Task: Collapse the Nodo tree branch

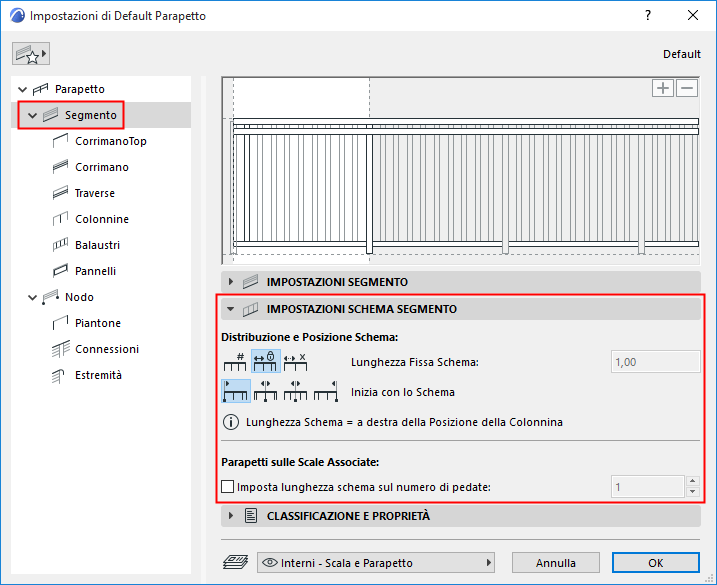Action: [32, 297]
